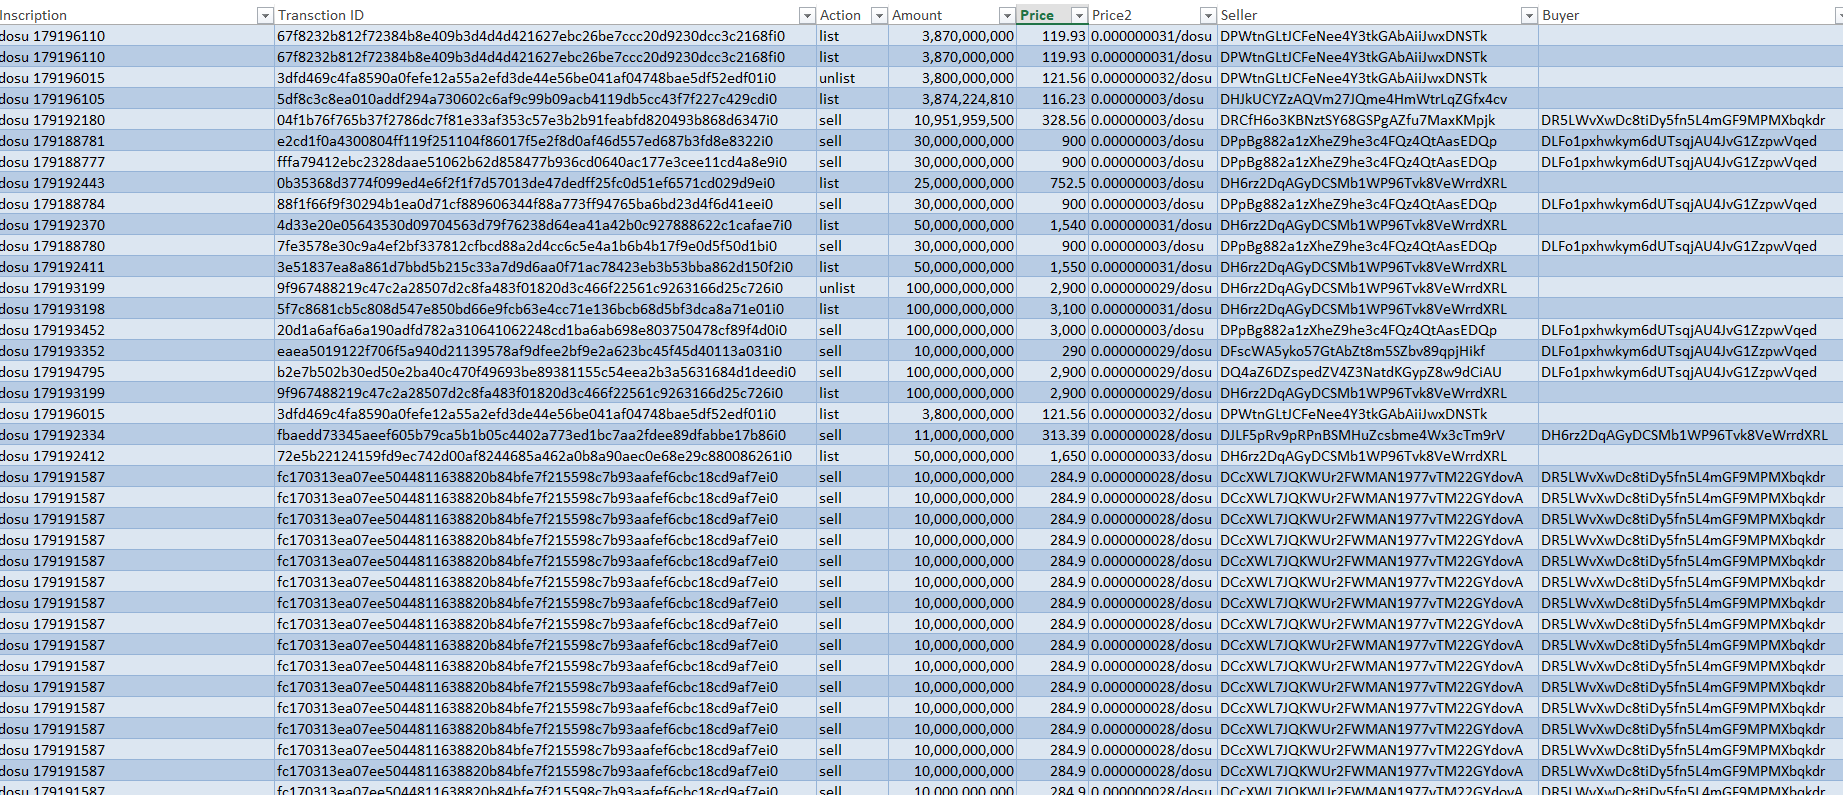Select transaction ID starting with 88f1f66f9f30294b
1843x795 pixels.
click(x=545, y=204)
